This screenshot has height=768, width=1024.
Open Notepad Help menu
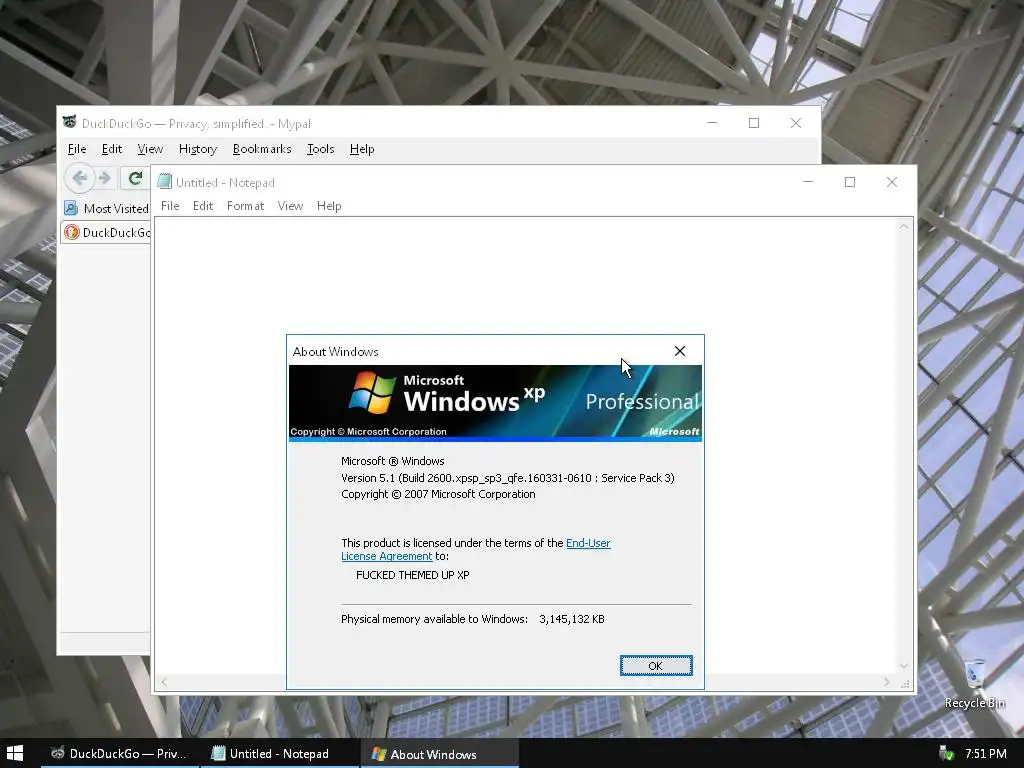(329, 206)
